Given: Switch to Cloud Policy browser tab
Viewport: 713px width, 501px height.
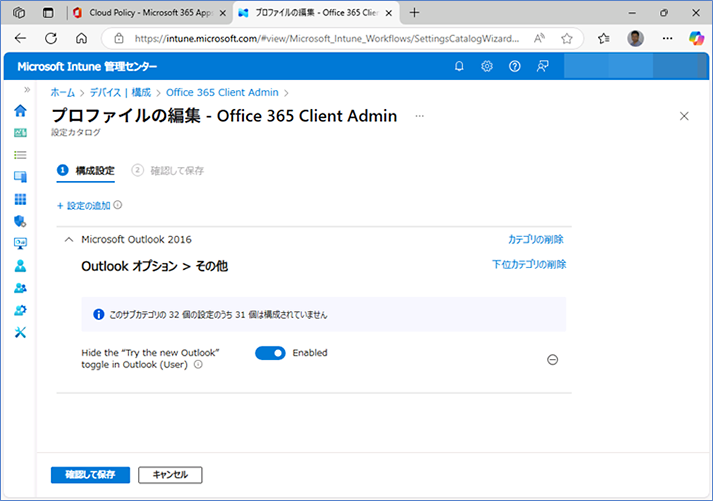Looking at the screenshot, I should (x=149, y=13).
